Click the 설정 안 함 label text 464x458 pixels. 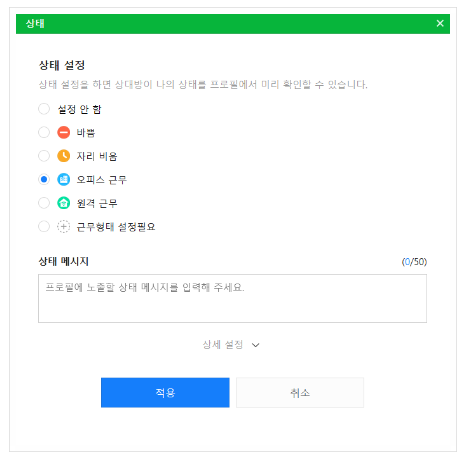(x=79, y=109)
